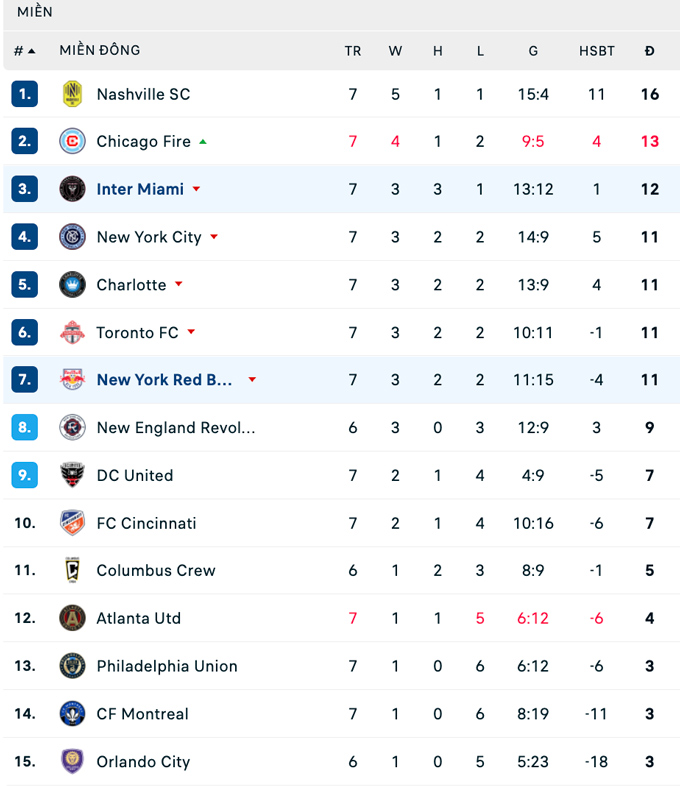
Task: Click the MIỀN ĐÔNG column heading
Action: tap(100, 51)
